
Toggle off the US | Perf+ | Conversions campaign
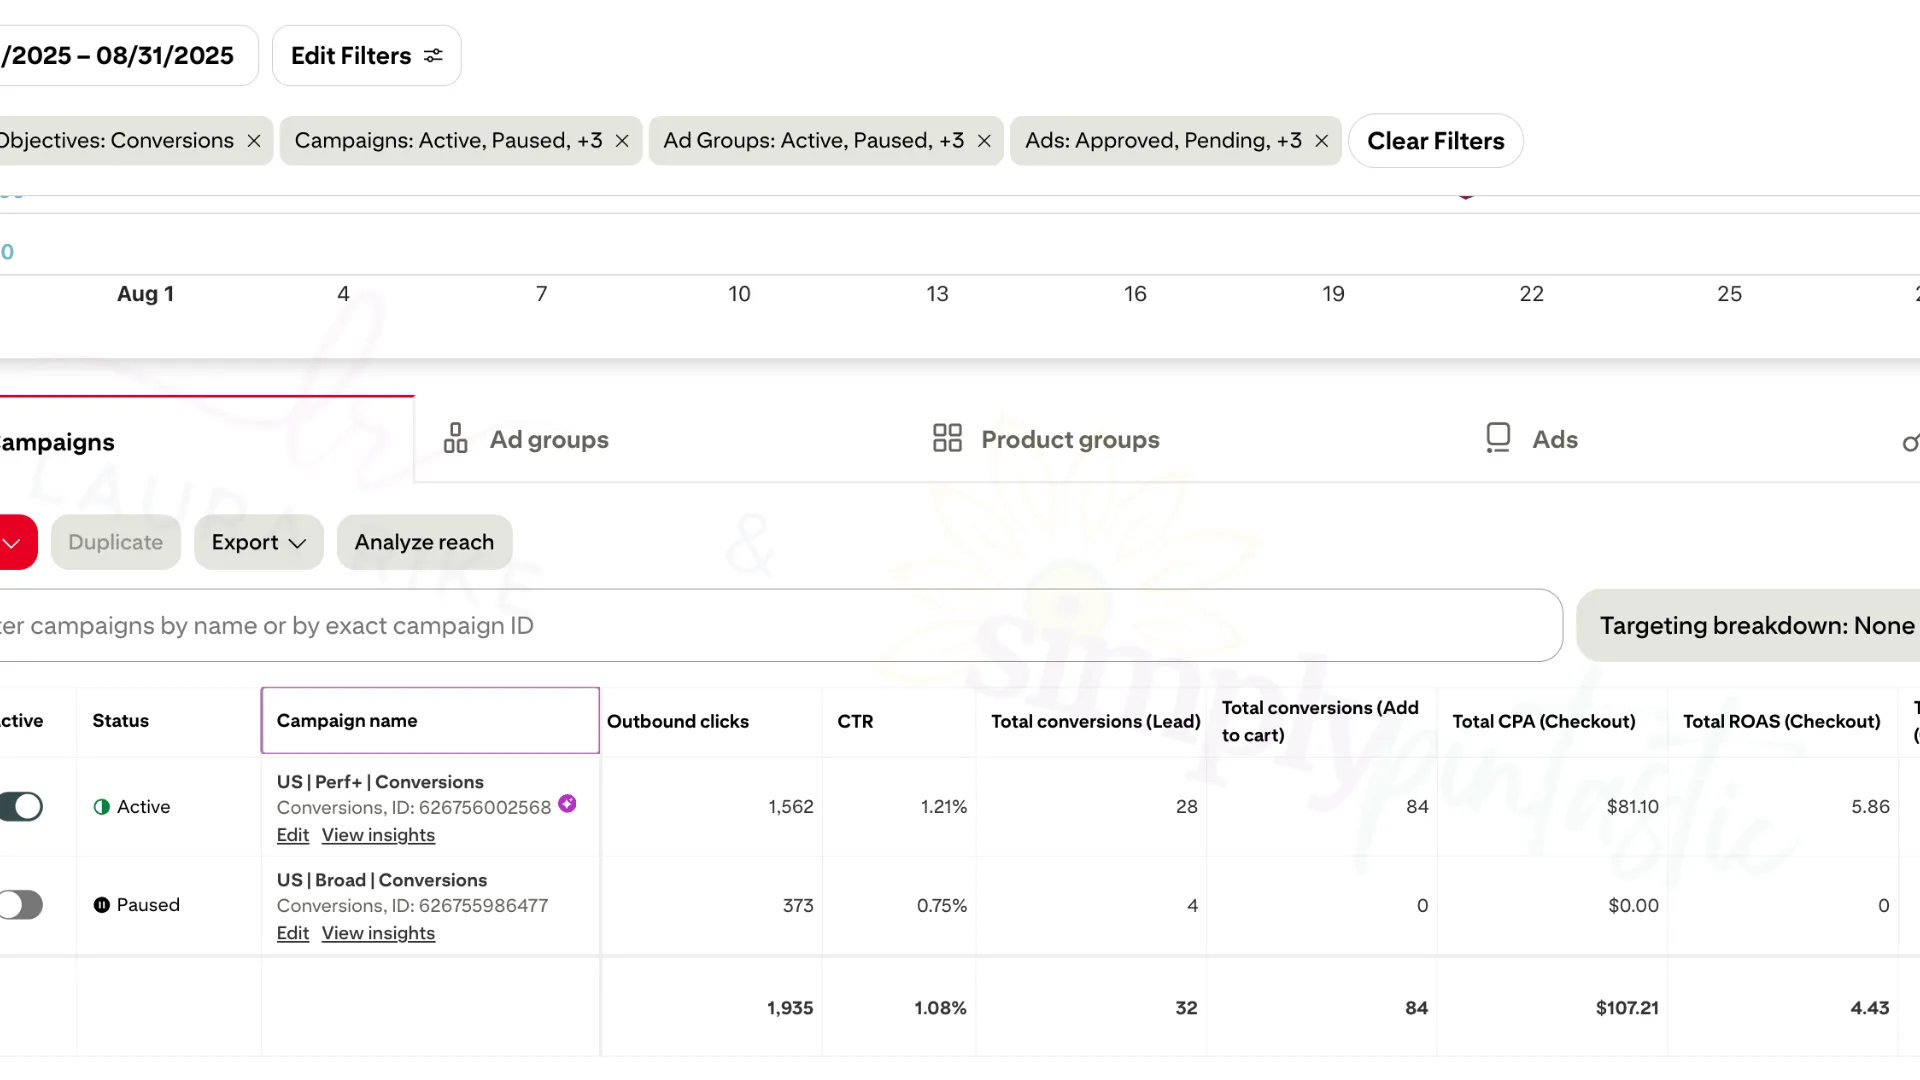tap(21, 807)
